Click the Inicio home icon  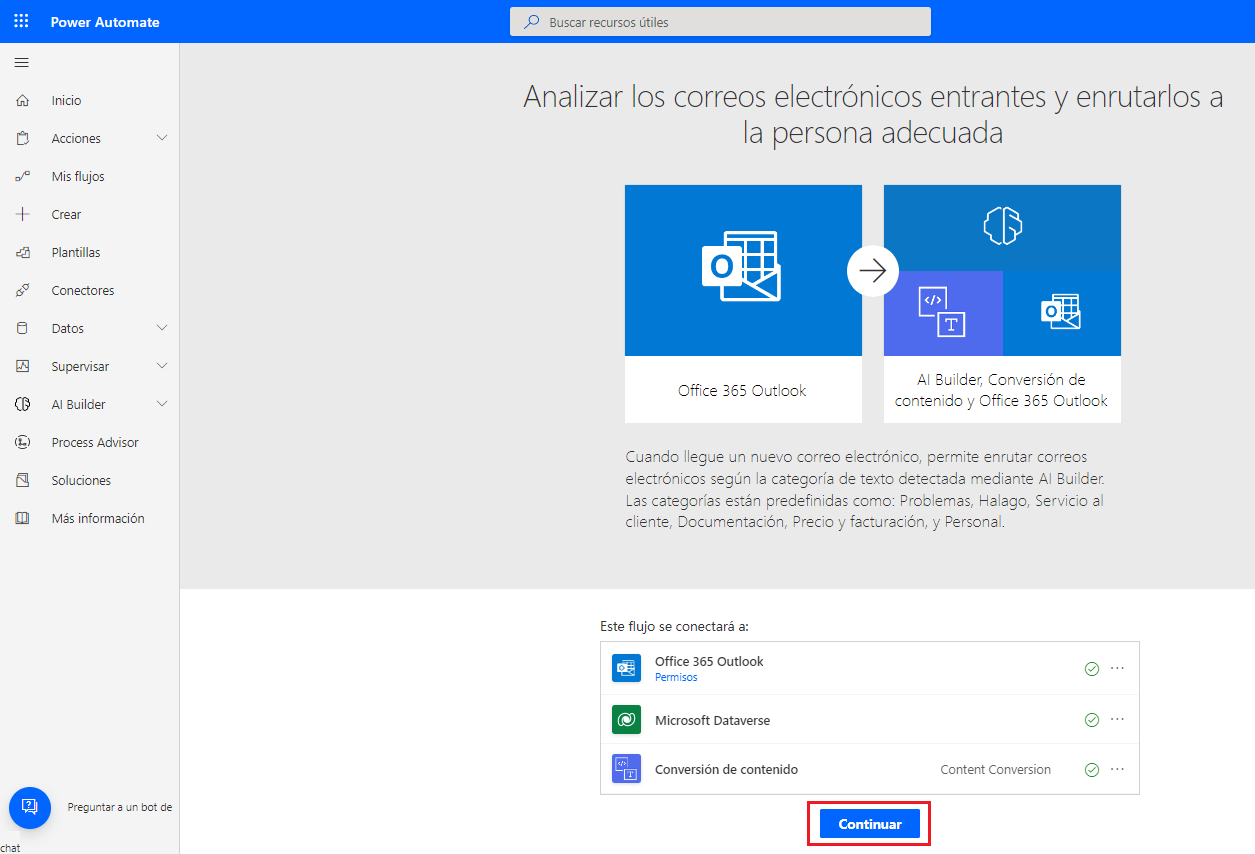[x=22, y=100]
